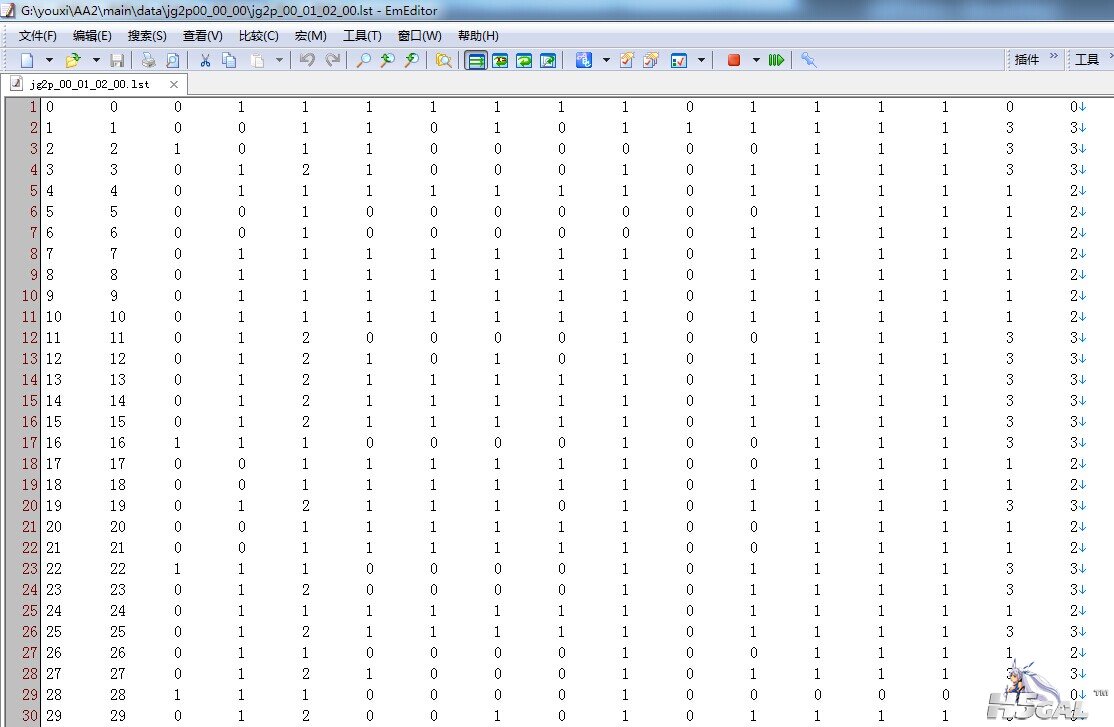Viewport: 1114px width, 727px height.
Task: Close the jg2p_00_01_02_00.lst document tab
Action: [173, 85]
